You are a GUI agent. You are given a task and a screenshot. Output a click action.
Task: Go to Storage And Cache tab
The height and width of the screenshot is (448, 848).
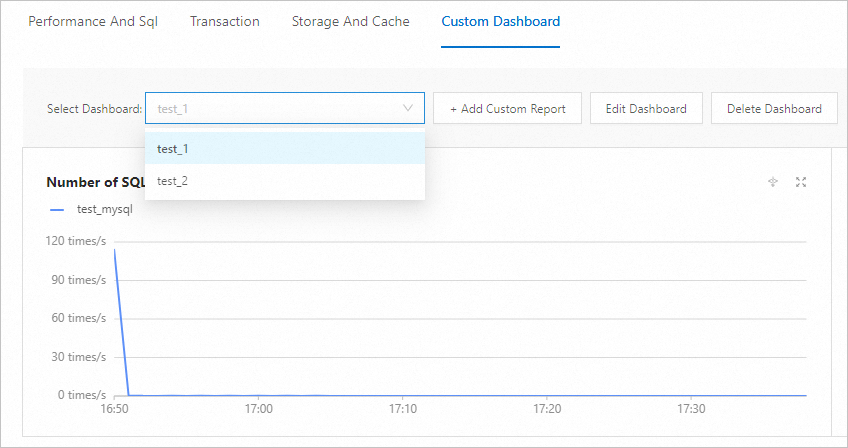point(350,21)
